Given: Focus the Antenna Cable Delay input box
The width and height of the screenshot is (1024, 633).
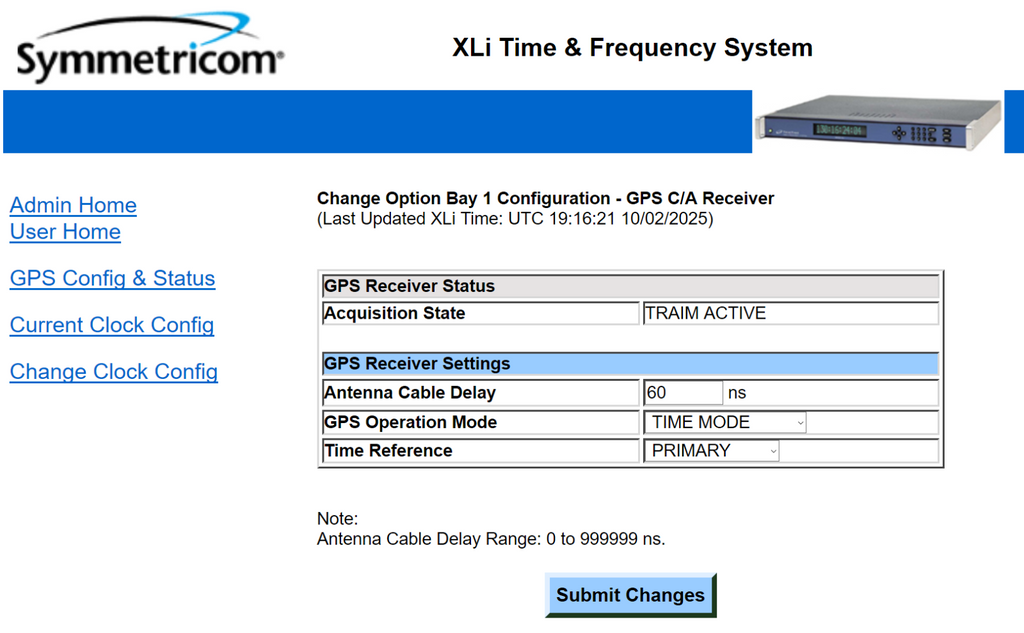Looking at the screenshot, I should 683,393.
